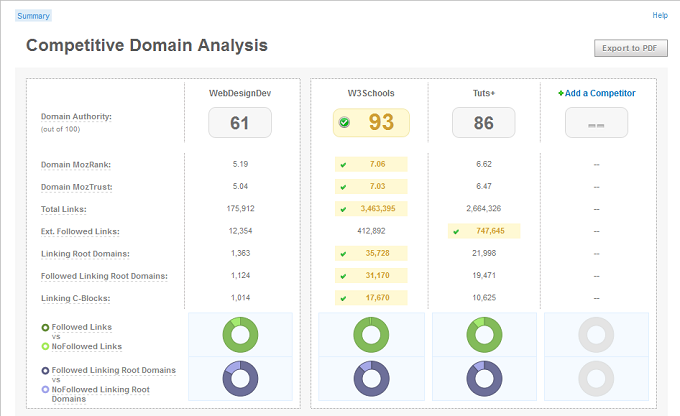The image size is (680, 416).
Task: Click the dark green Followed Links legend circle
Action: coord(45,328)
